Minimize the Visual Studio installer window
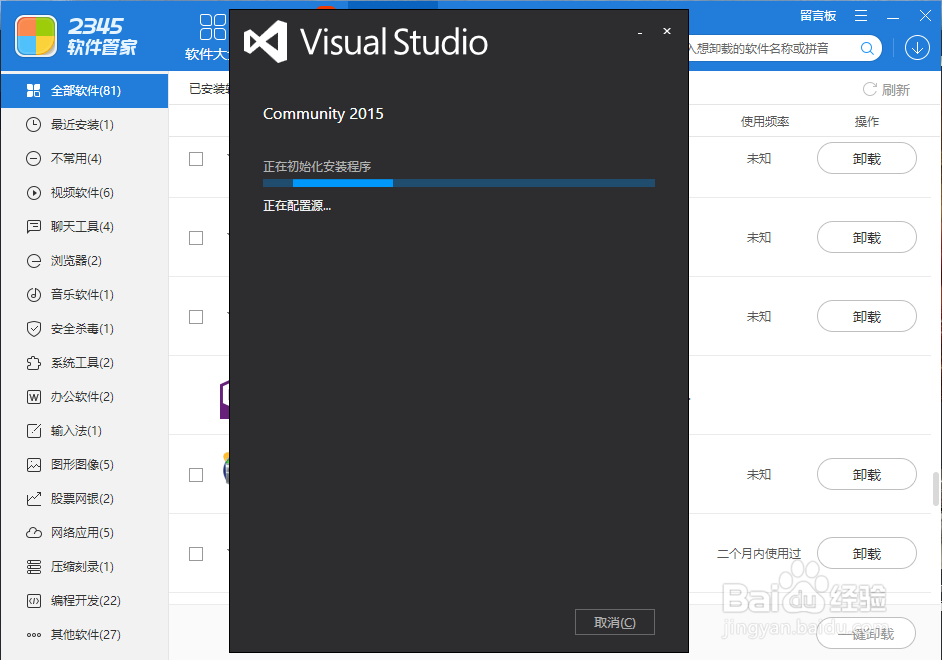This screenshot has height=660, width=942. 640,31
